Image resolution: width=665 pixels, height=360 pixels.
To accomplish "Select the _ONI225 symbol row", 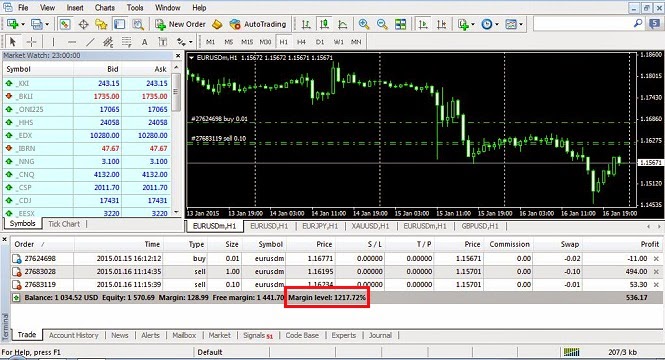I will pos(87,109).
